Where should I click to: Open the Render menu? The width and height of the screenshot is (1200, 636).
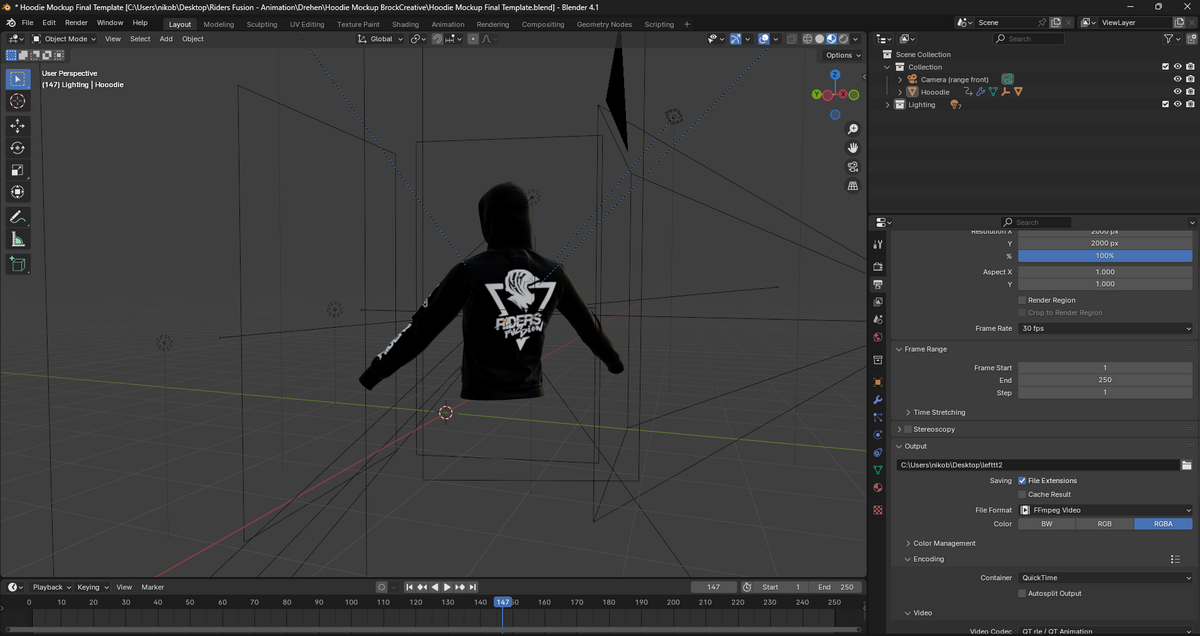76,22
